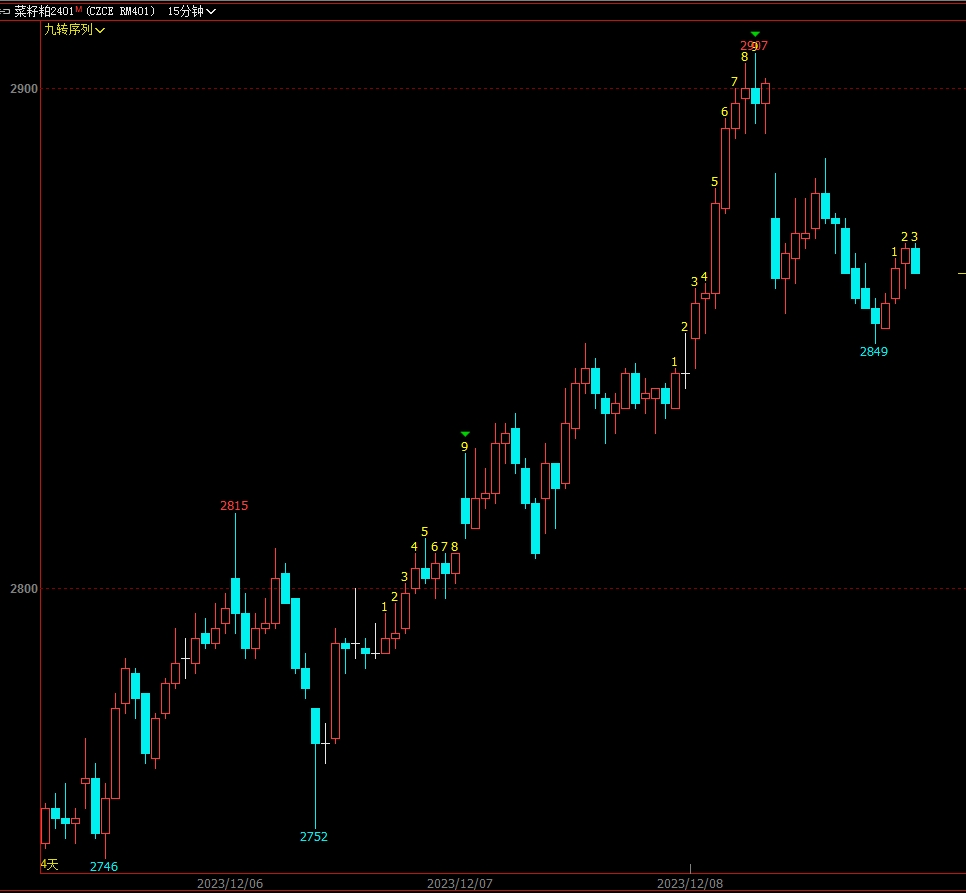This screenshot has height=893, width=966.
Task: Click the last cyan candlestick labeled 3
Action: coord(915,261)
